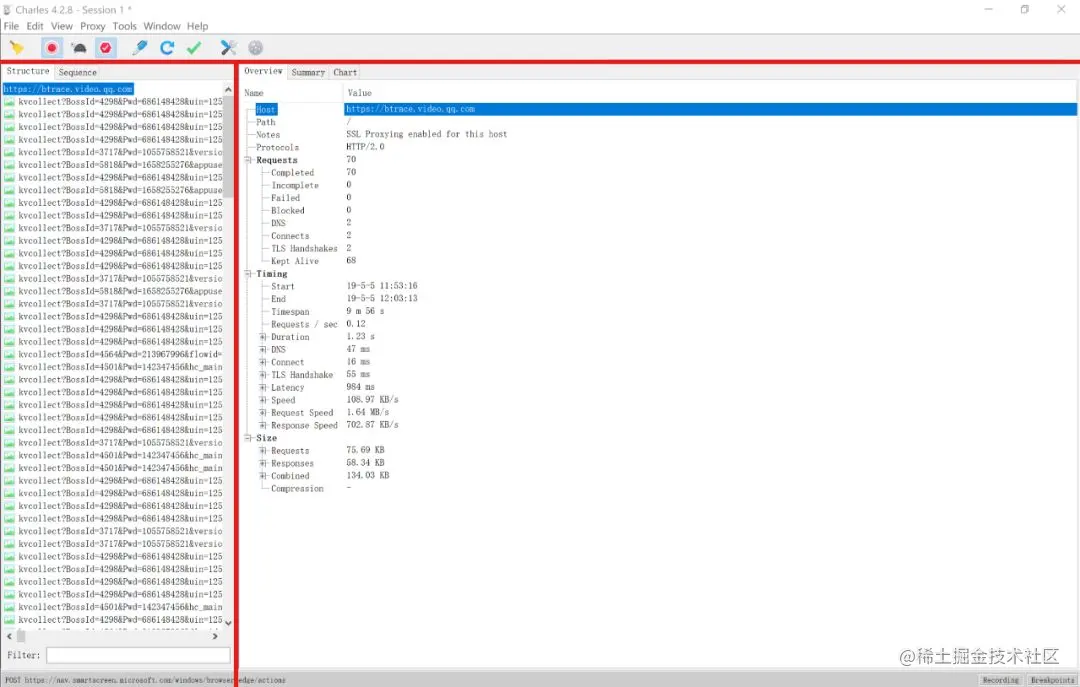Image resolution: width=1080 pixels, height=687 pixels.
Task: Clear the session with the broom icon
Action: coord(17,48)
